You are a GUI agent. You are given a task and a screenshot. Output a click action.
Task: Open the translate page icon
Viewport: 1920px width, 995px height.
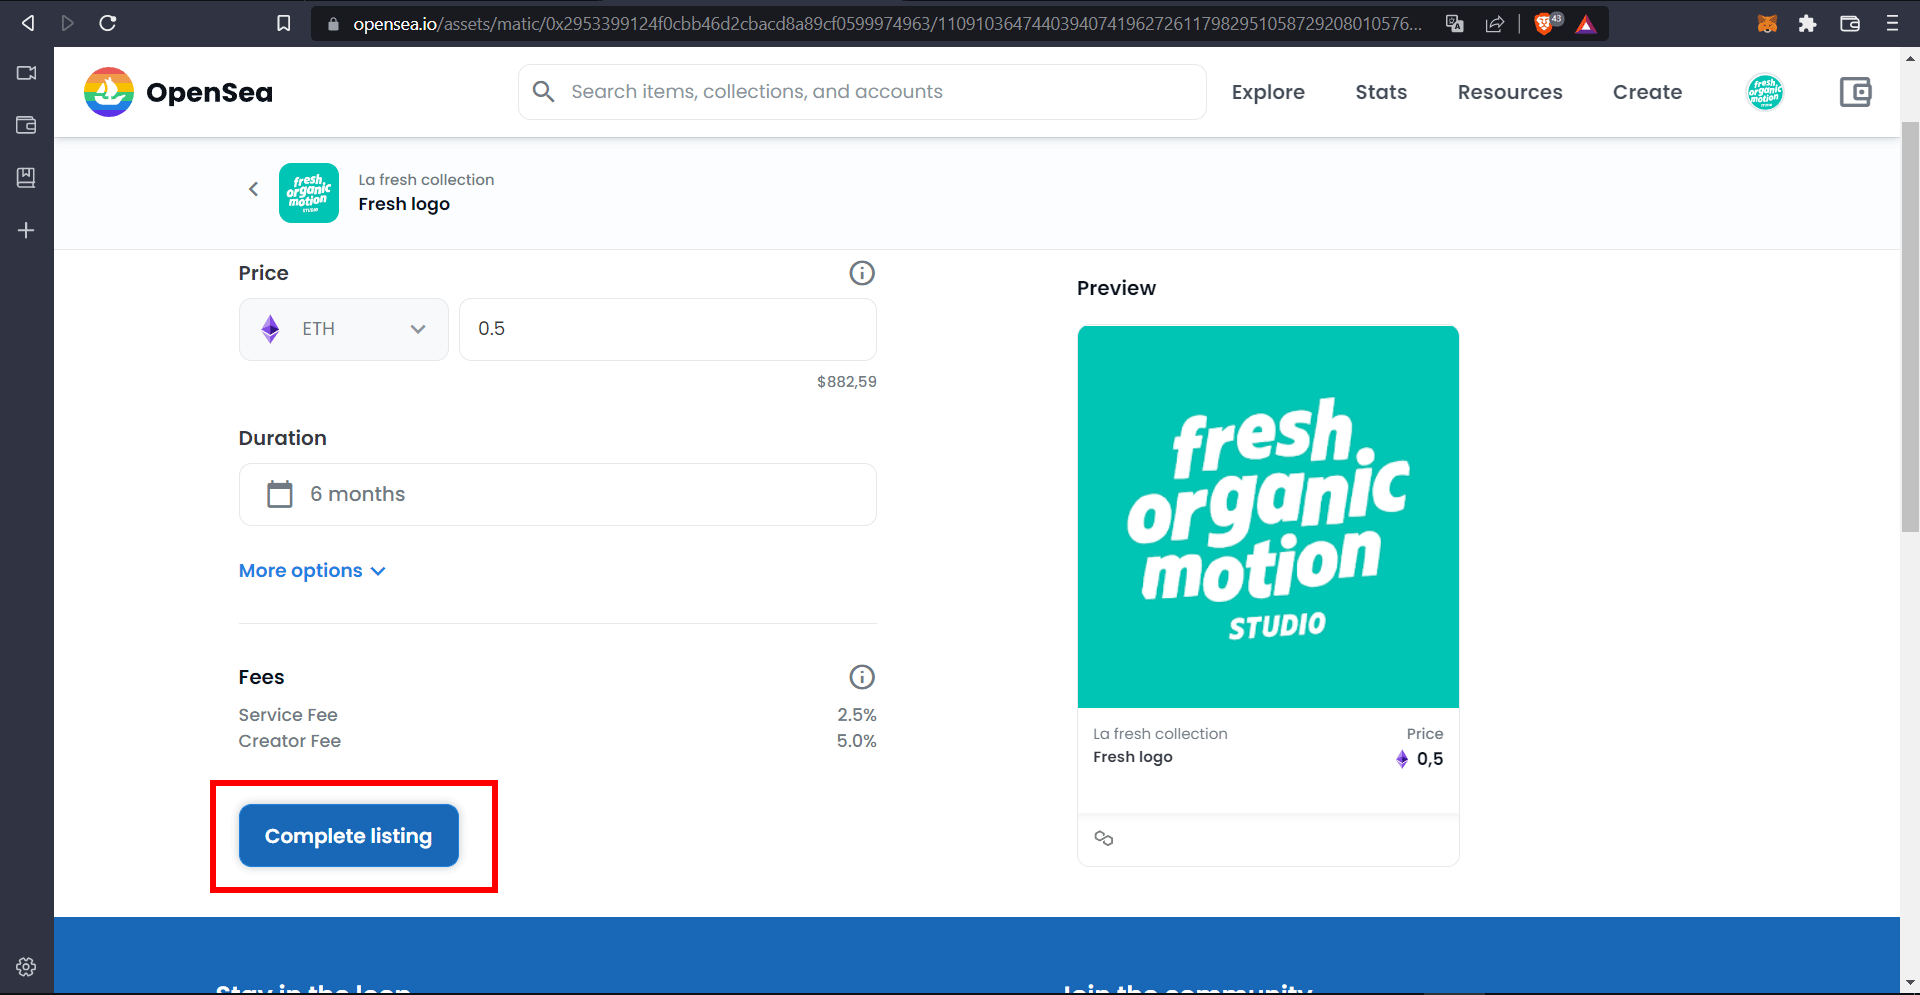coord(1455,24)
